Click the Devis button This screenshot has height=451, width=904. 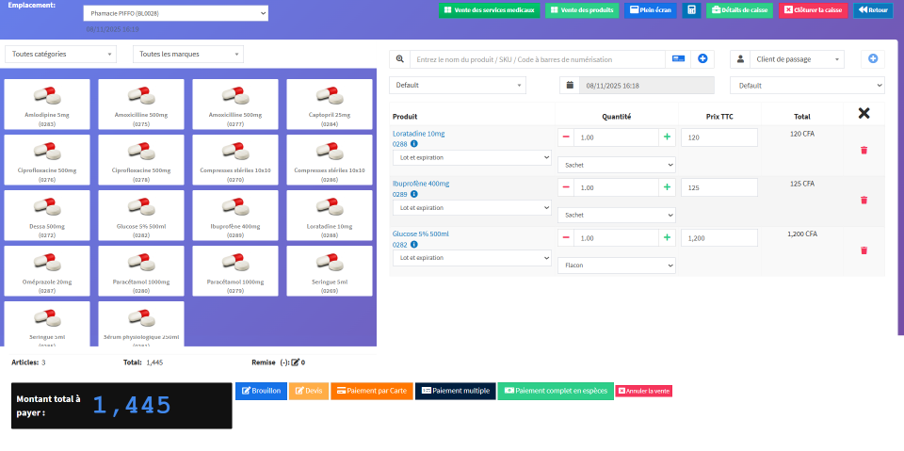pos(308,391)
